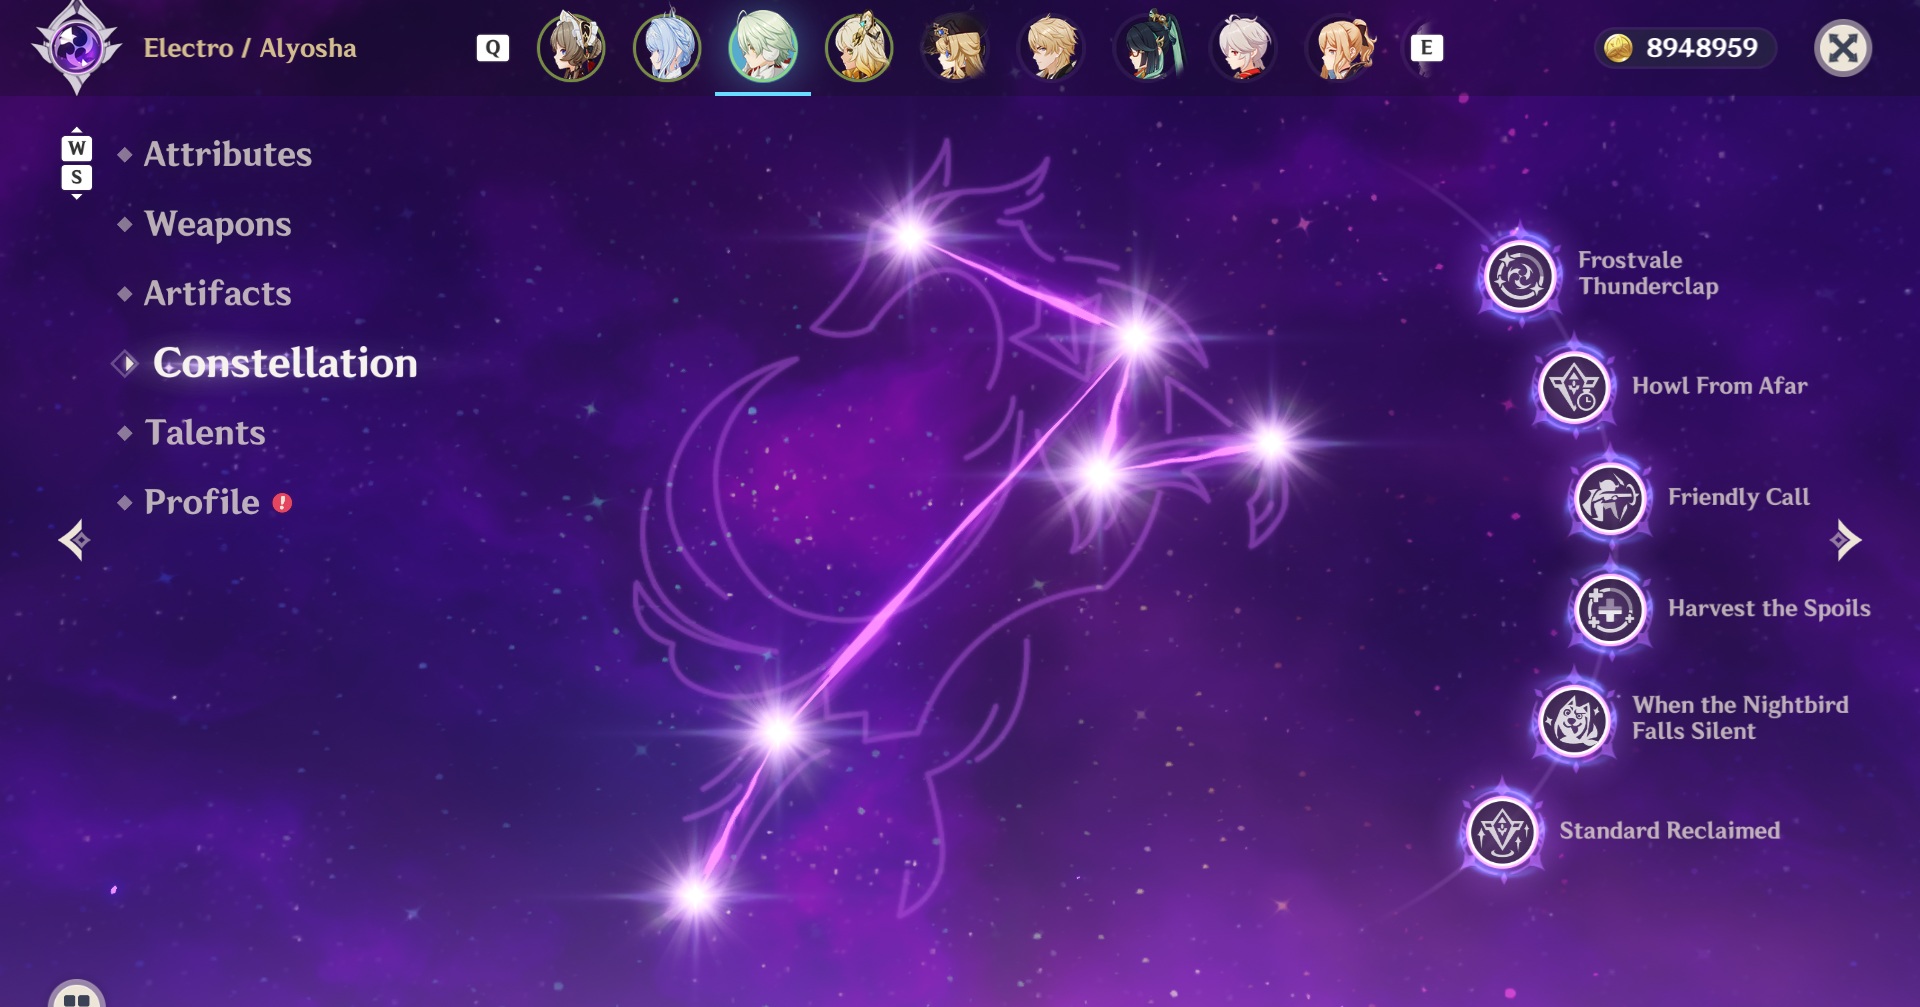Viewport: 1920px width, 1007px height.
Task: Open the Profile menu
Action: click(202, 502)
